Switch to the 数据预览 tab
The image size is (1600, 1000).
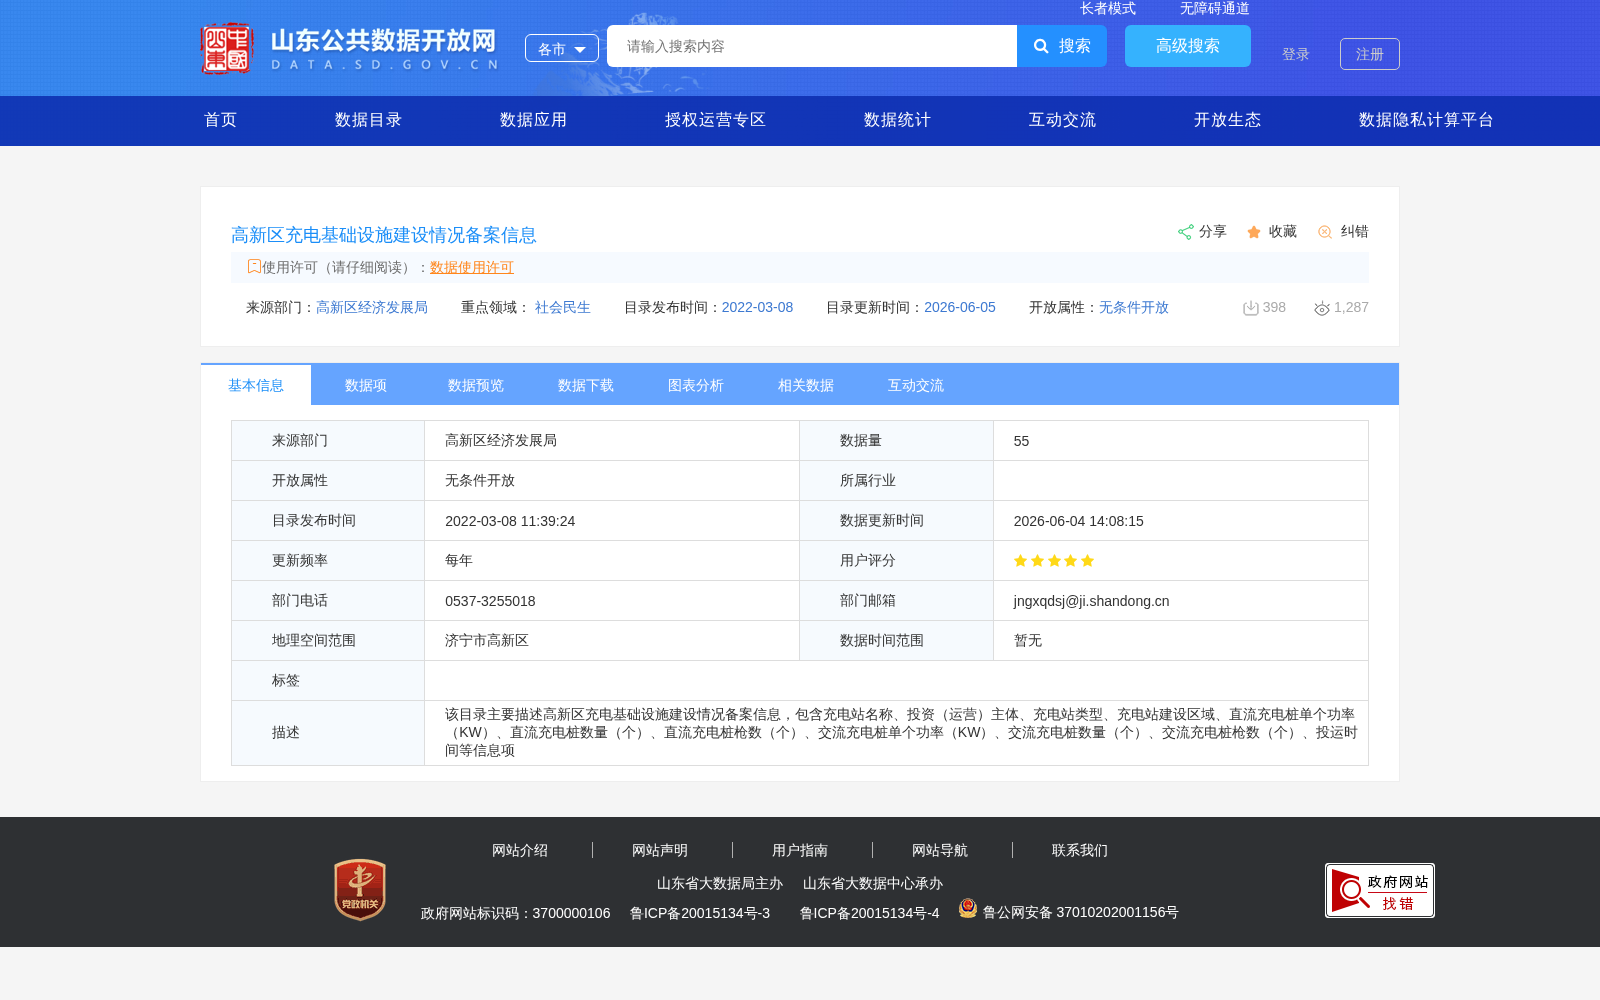(476, 385)
